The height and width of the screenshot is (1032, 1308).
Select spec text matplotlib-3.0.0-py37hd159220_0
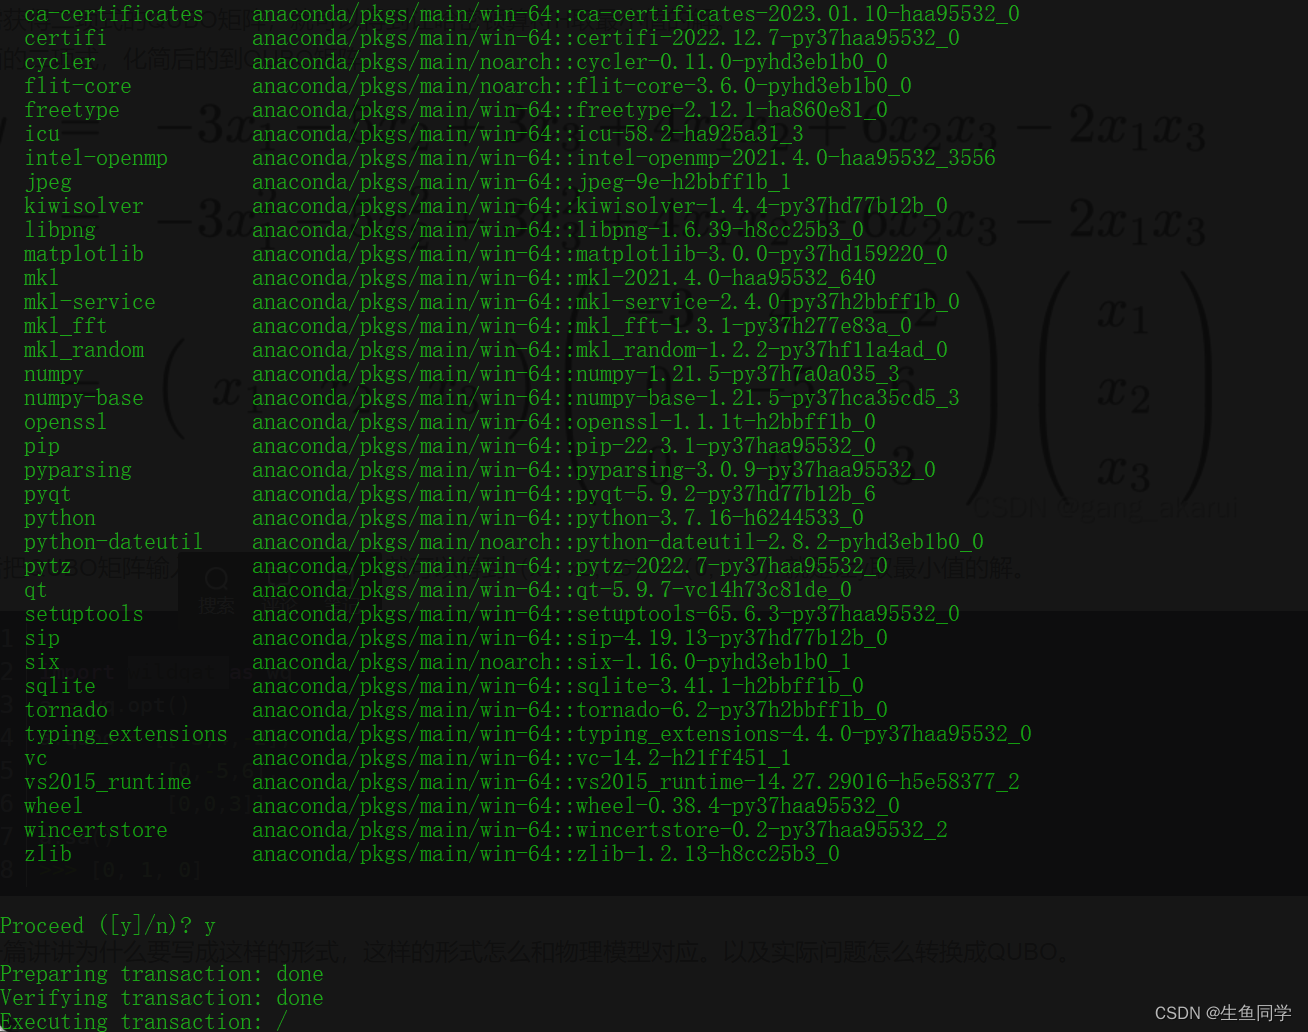coord(762,254)
